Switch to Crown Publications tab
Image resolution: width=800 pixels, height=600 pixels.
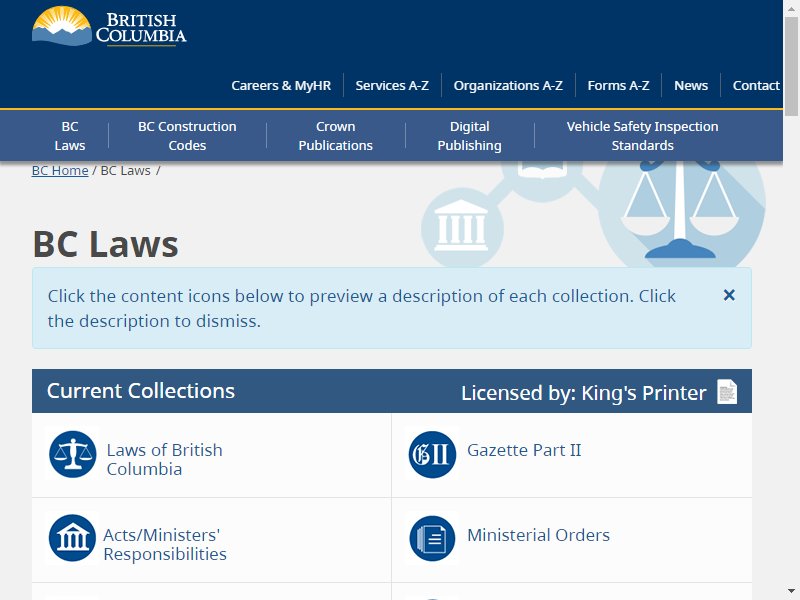[x=336, y=136]
